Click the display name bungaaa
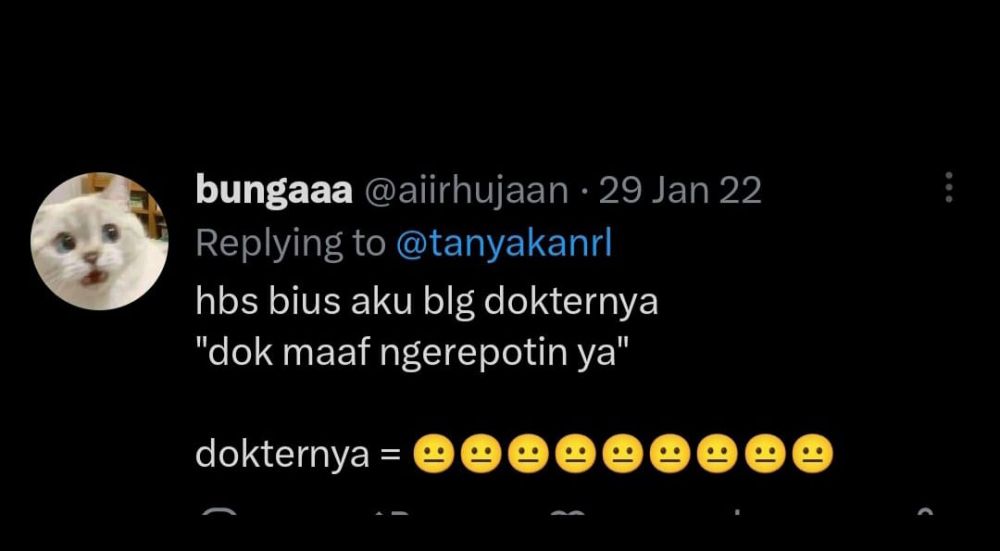The width and height of the screenshot is (1000, 551). pyautogui.click(x=274, y=190)
